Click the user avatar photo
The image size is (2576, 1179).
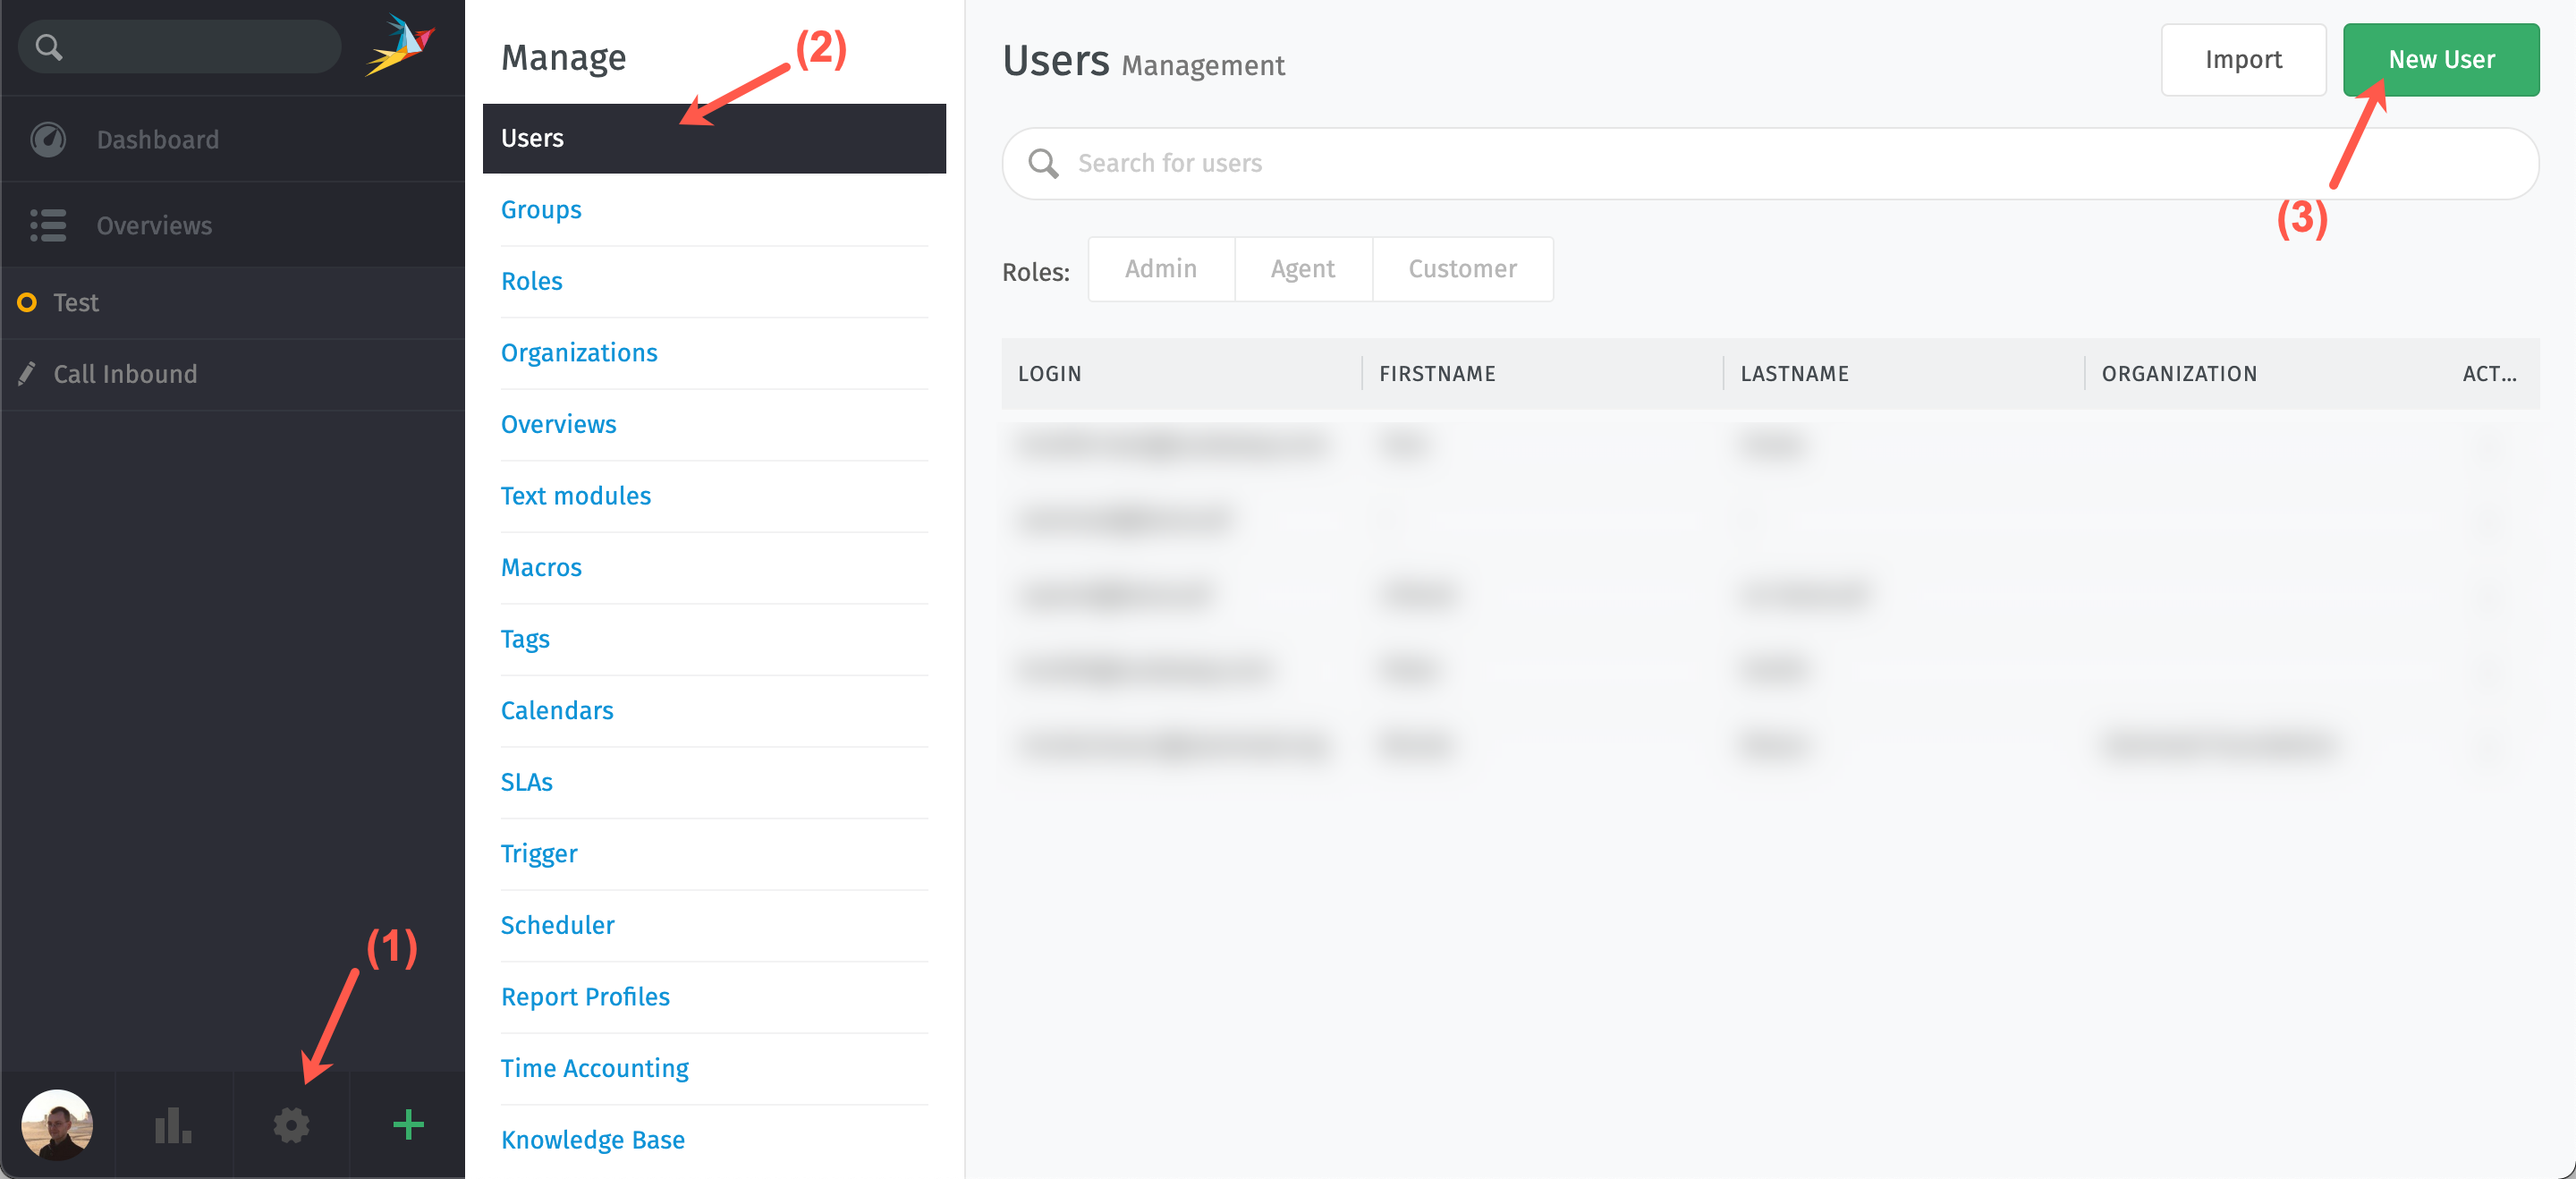click(58, 1125)
